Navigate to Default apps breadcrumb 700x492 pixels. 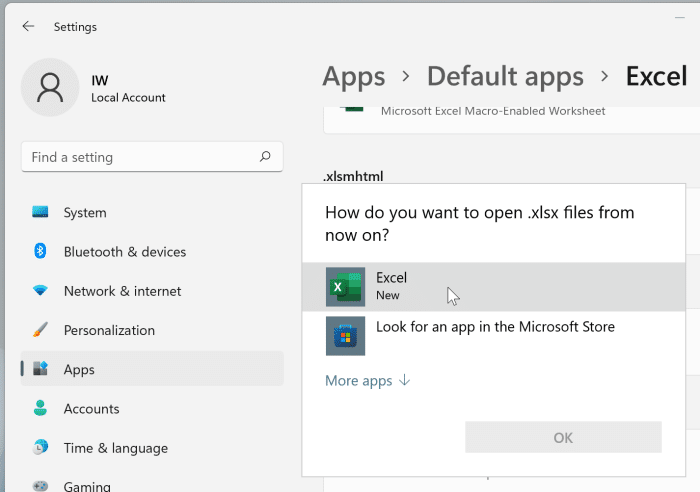click(x=505, y=76)
